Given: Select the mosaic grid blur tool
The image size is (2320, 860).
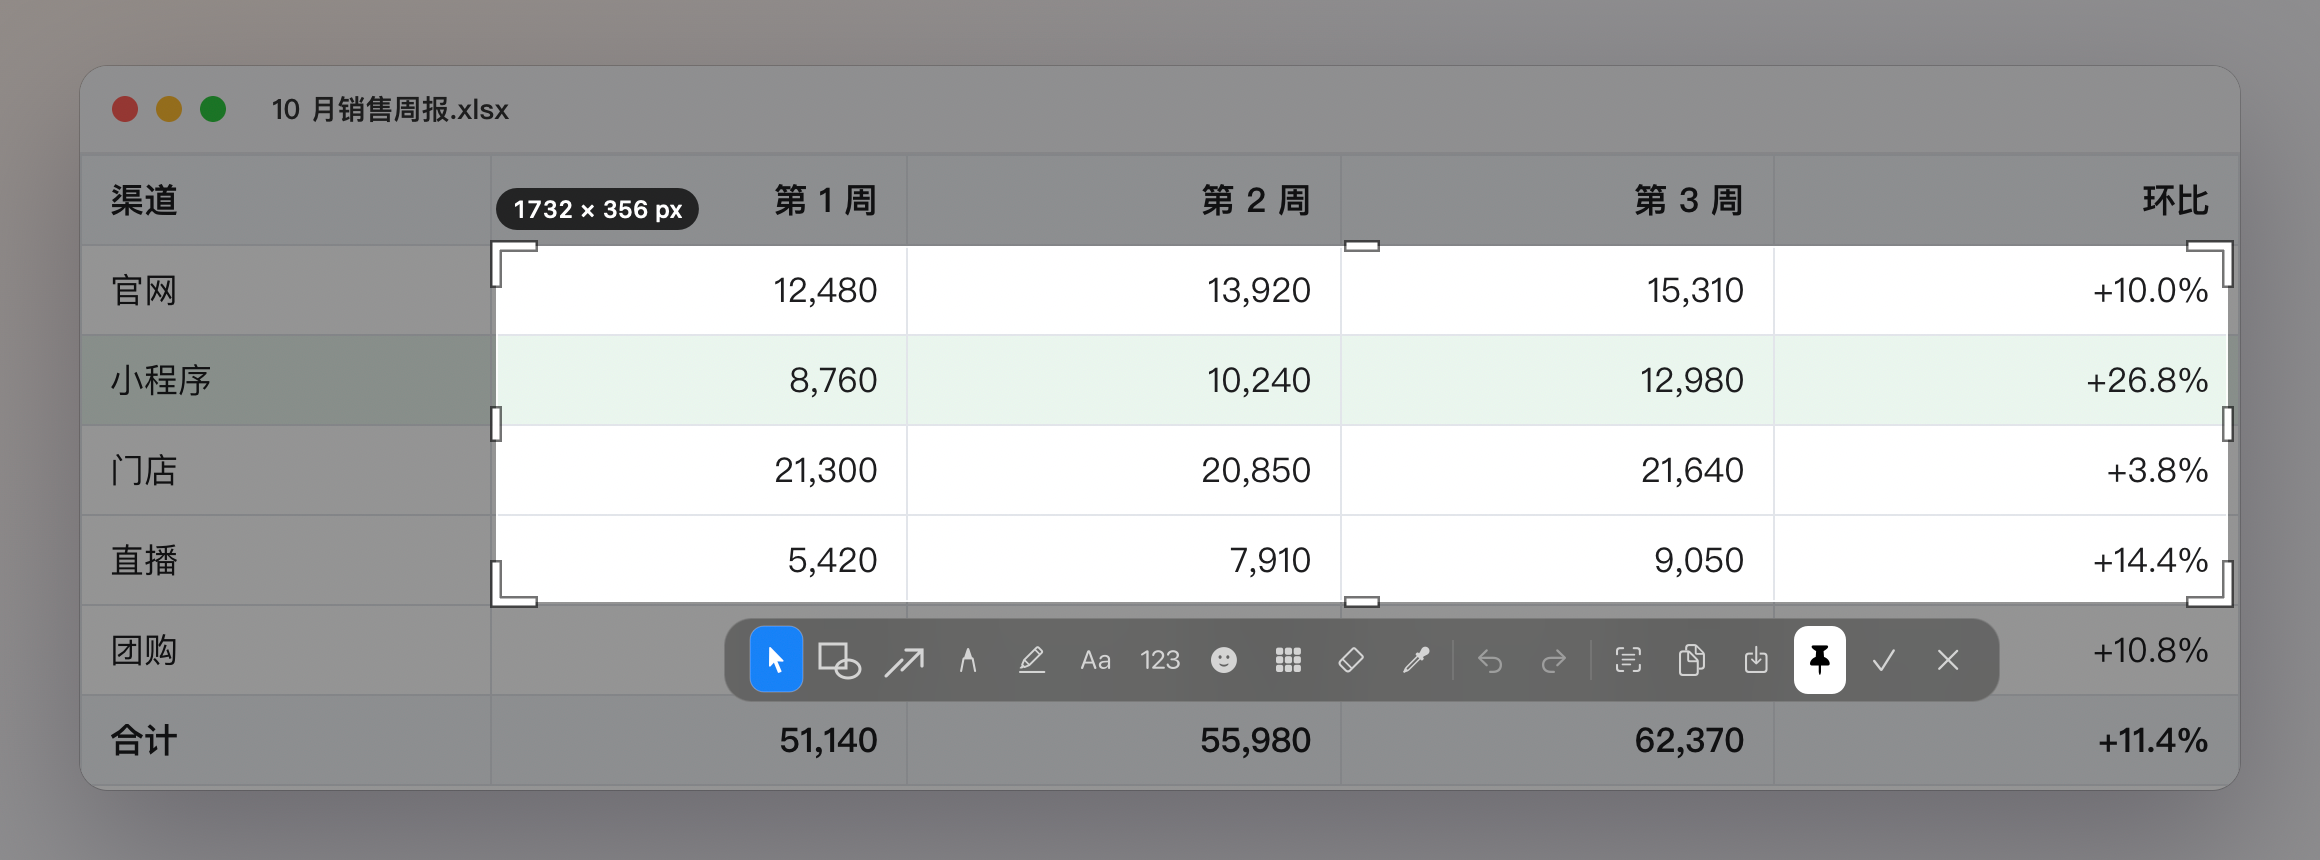Looking at the screenshot, I should [x=1288, y=660].
